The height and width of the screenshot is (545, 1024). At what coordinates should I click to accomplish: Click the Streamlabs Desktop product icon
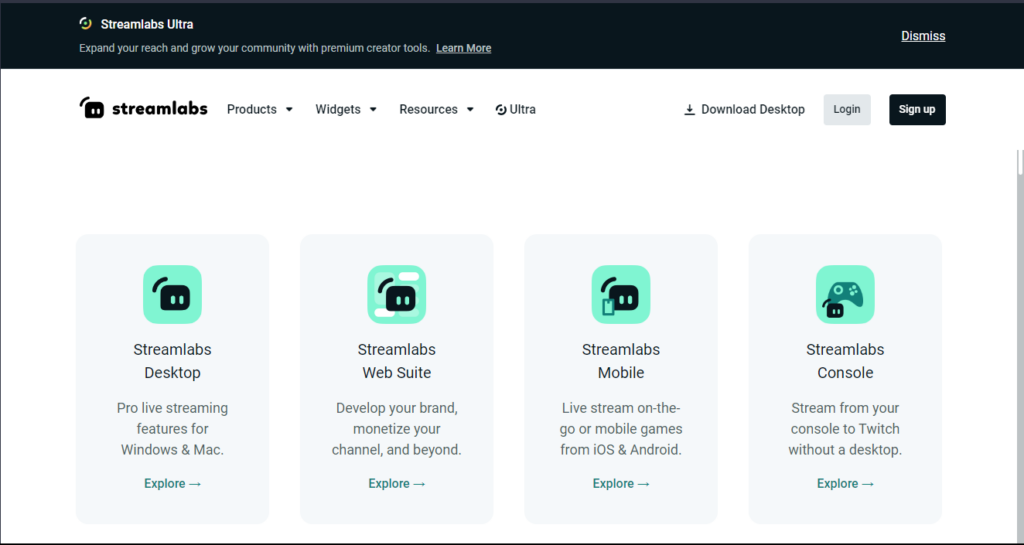[172, 294]
